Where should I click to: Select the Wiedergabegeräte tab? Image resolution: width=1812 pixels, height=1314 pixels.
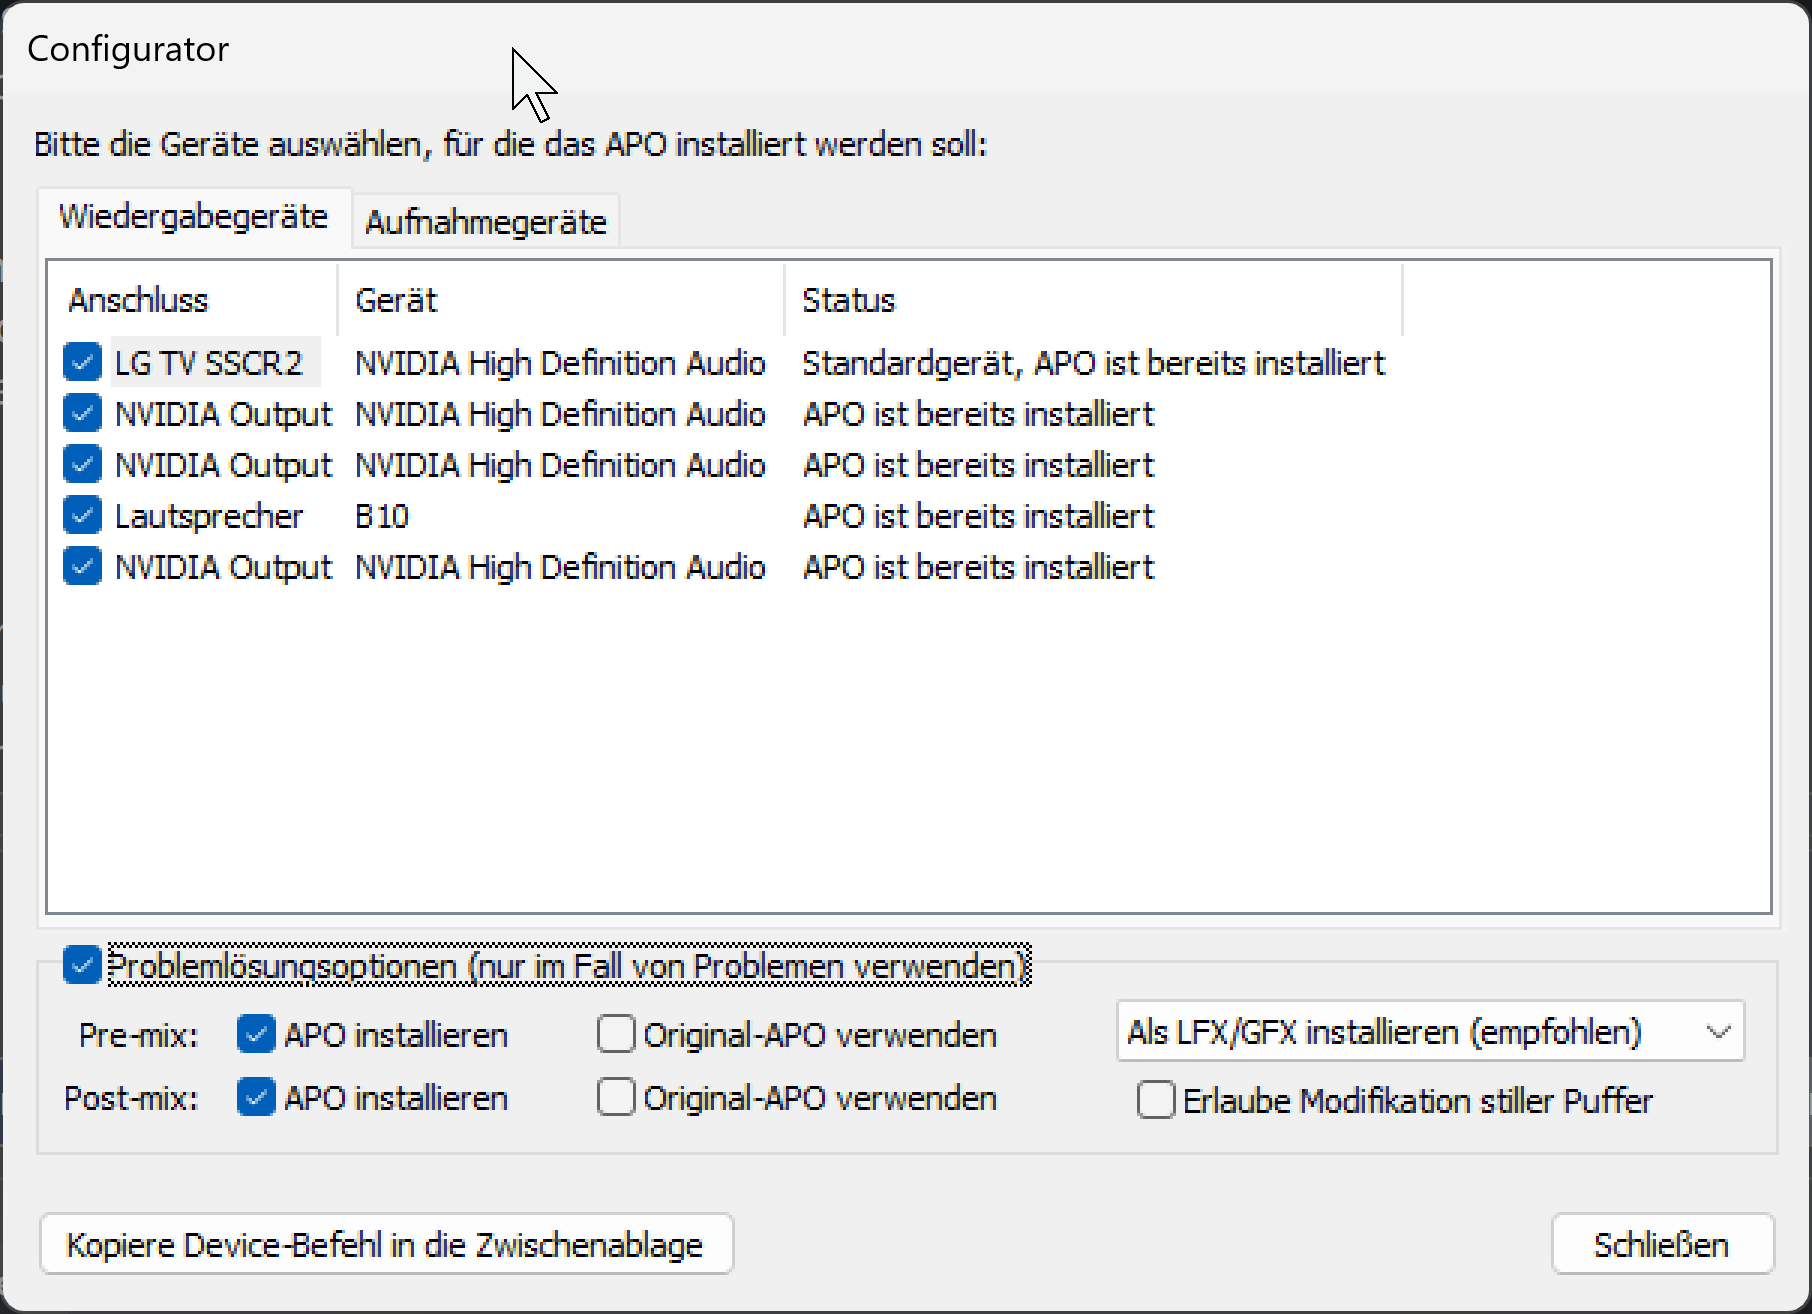coord(194,217)
